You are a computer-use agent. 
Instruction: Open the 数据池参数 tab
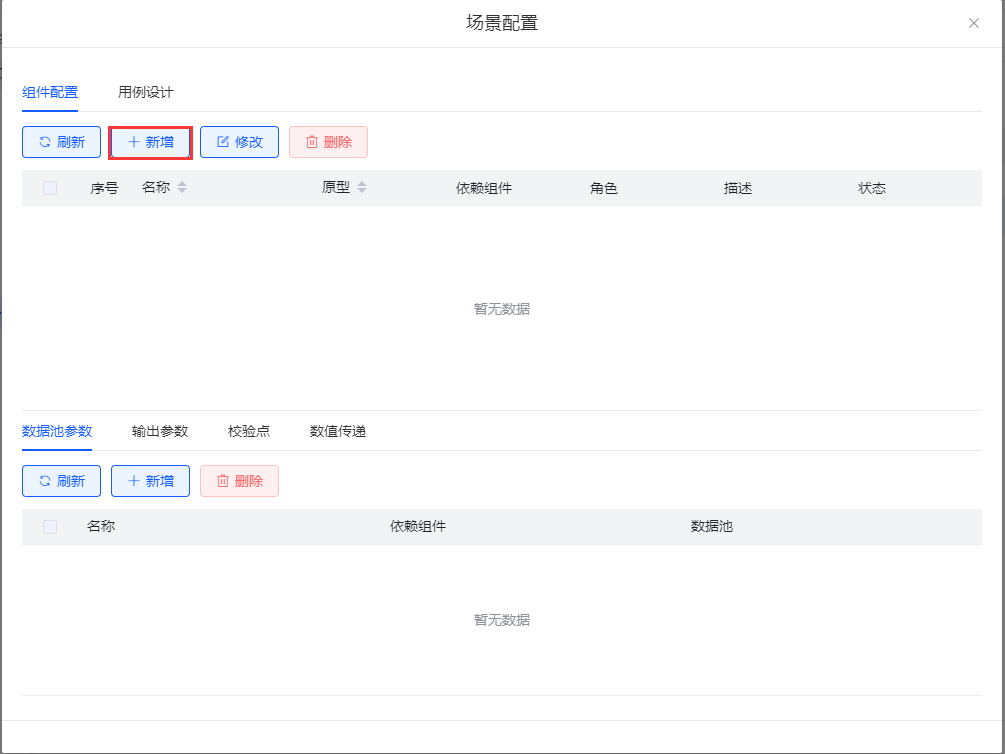coord(57,431)
